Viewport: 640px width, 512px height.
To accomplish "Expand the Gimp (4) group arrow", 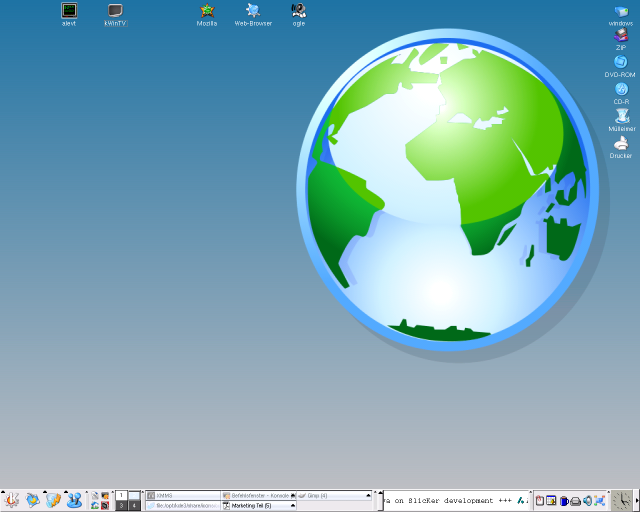I will [x=368, y=495].
